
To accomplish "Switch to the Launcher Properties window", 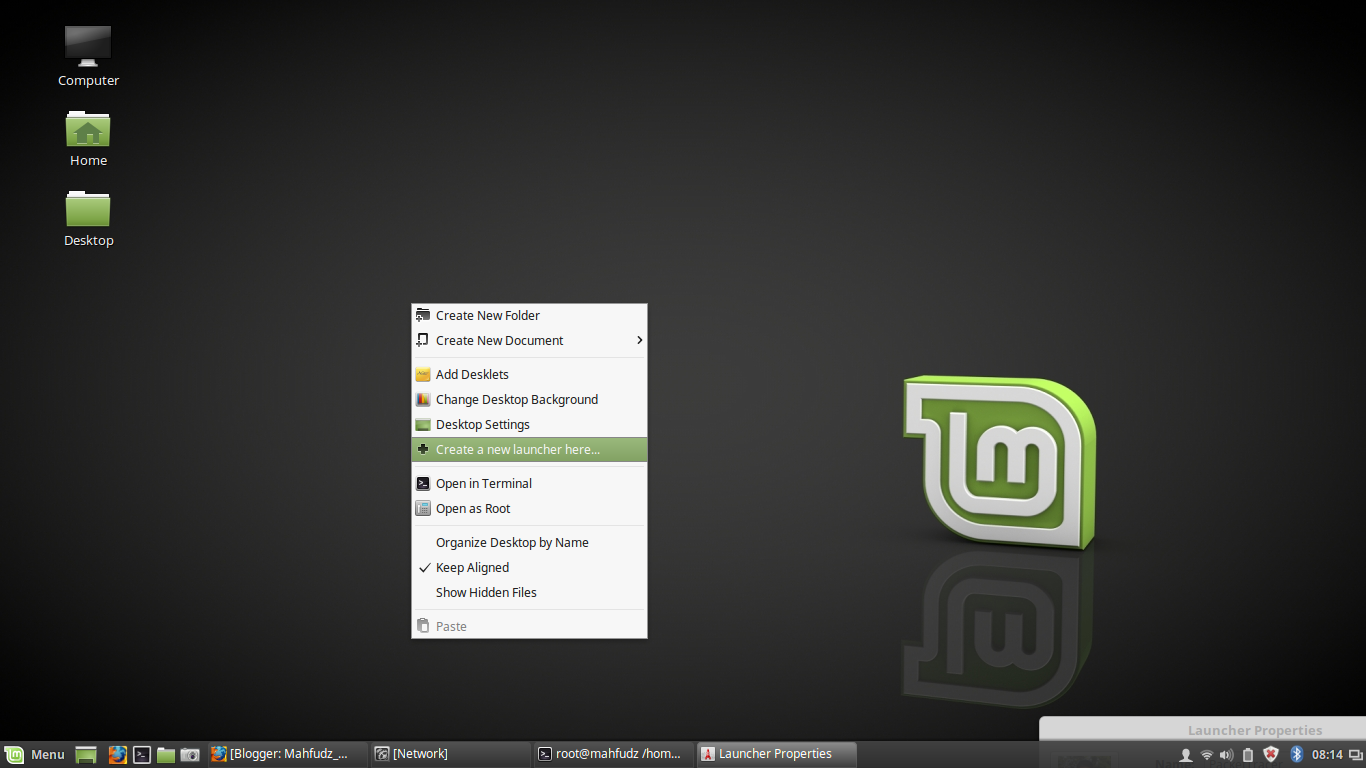I will (x=776, y=753).
